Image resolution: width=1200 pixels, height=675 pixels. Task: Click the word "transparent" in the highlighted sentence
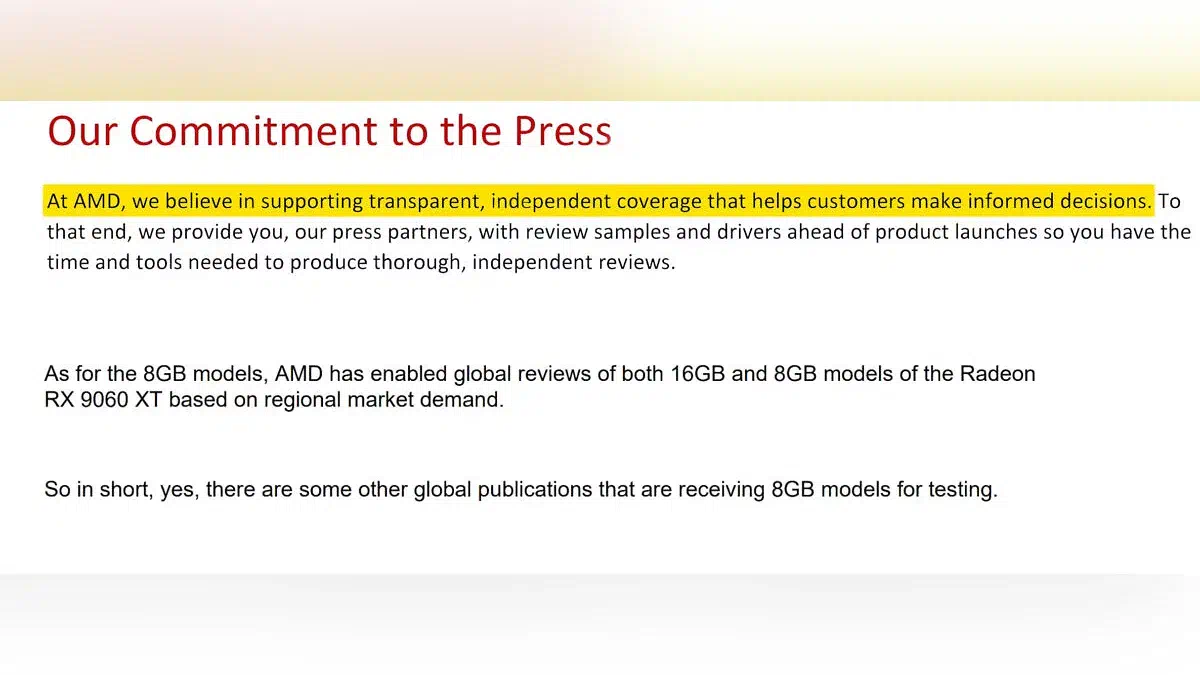(426, 201)
